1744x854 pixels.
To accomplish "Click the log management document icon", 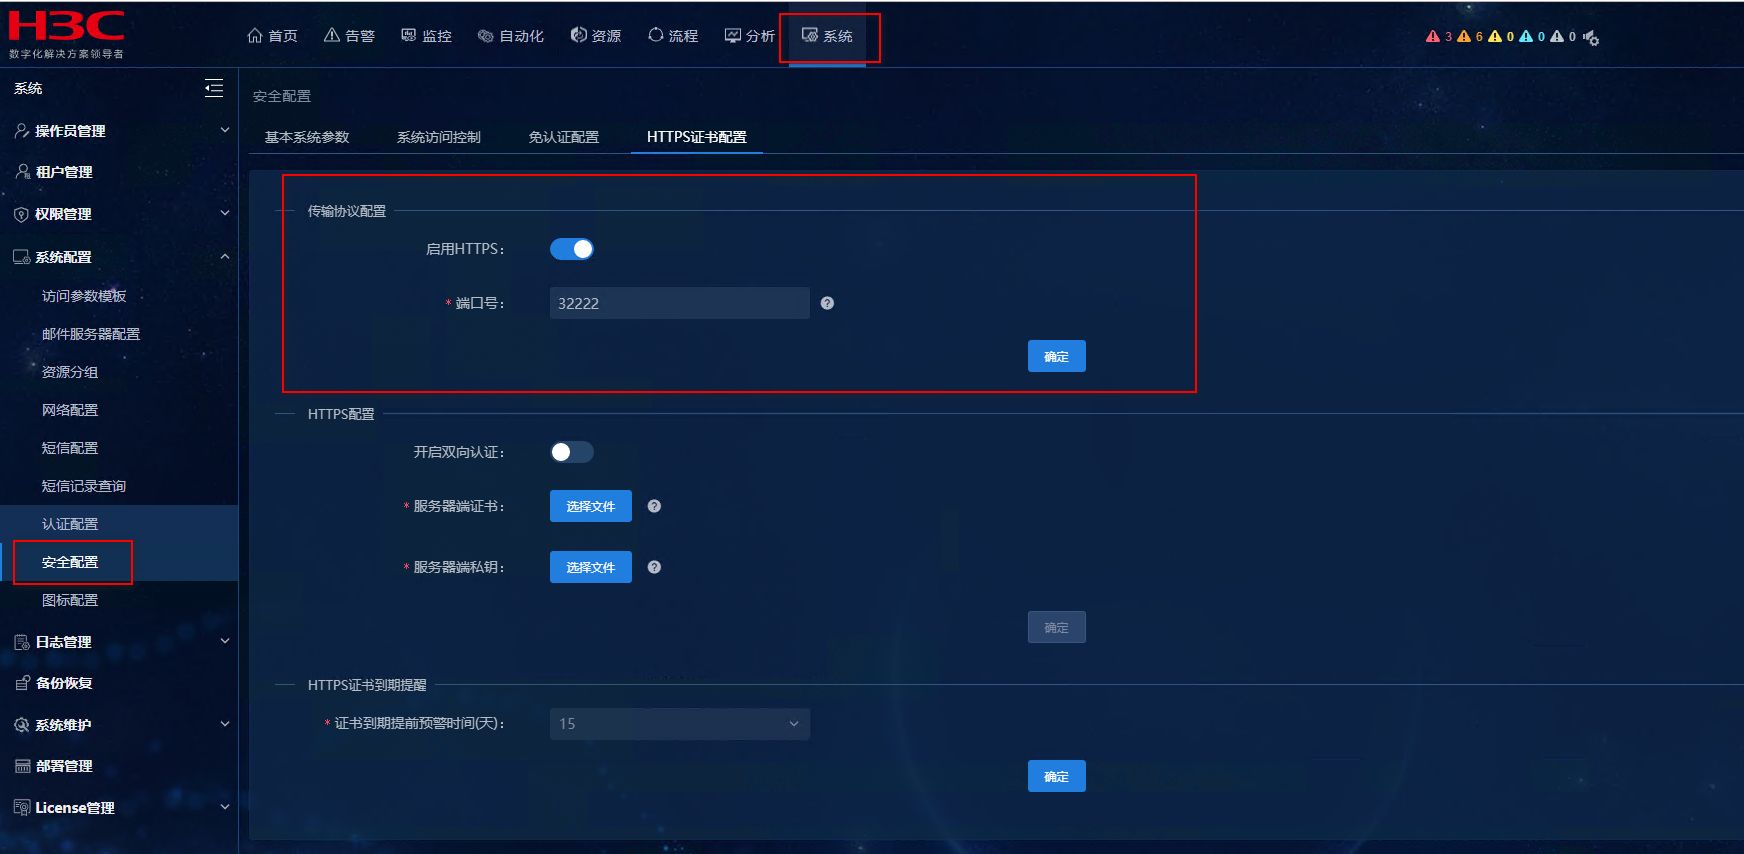I will click(x=22, y=642).
